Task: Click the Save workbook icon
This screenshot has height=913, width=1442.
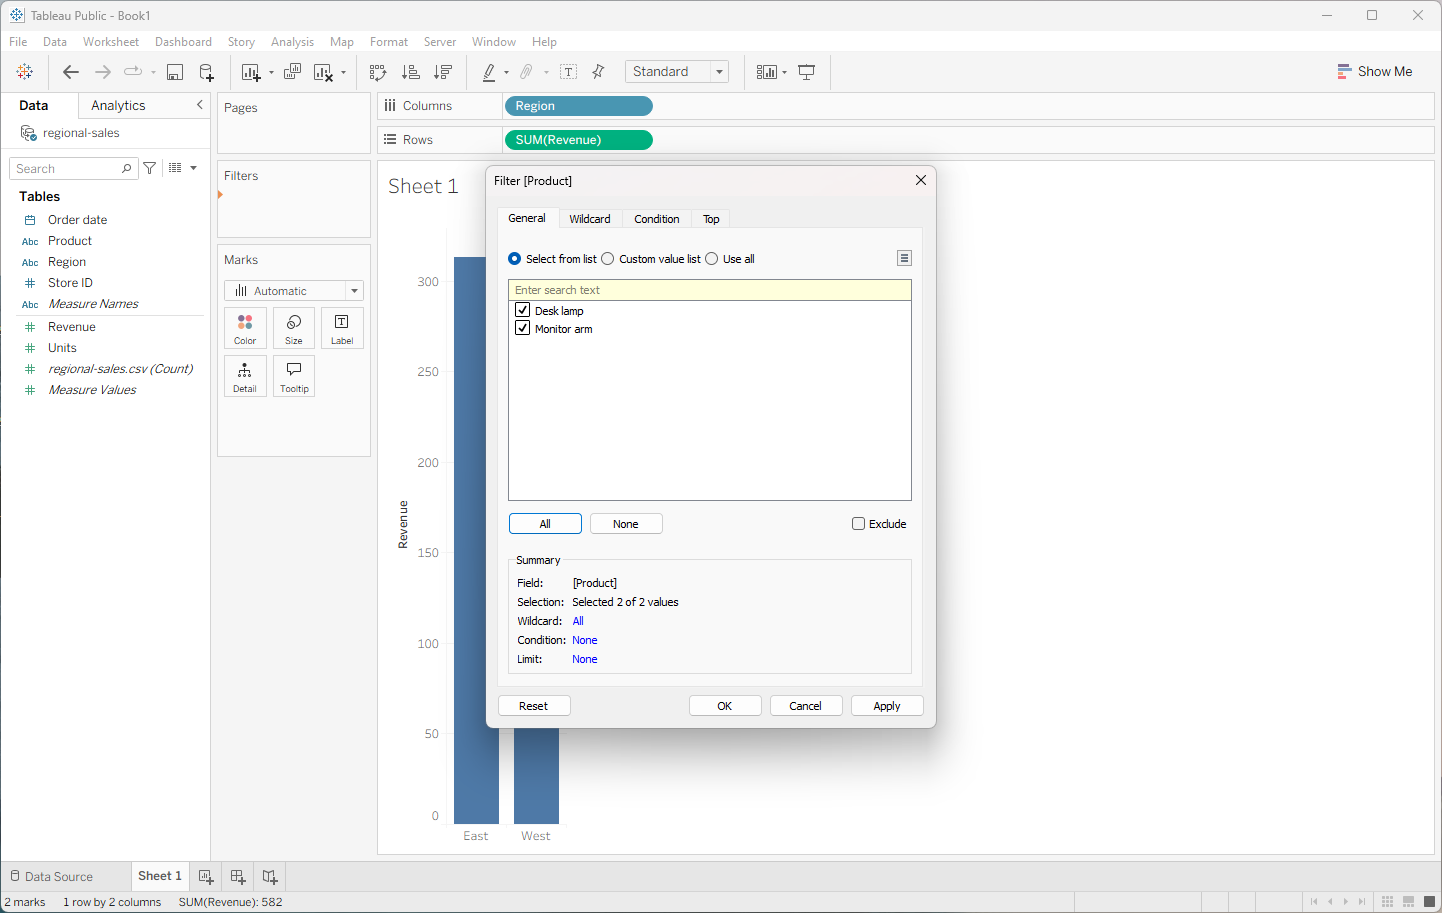Action: [175, 72]
